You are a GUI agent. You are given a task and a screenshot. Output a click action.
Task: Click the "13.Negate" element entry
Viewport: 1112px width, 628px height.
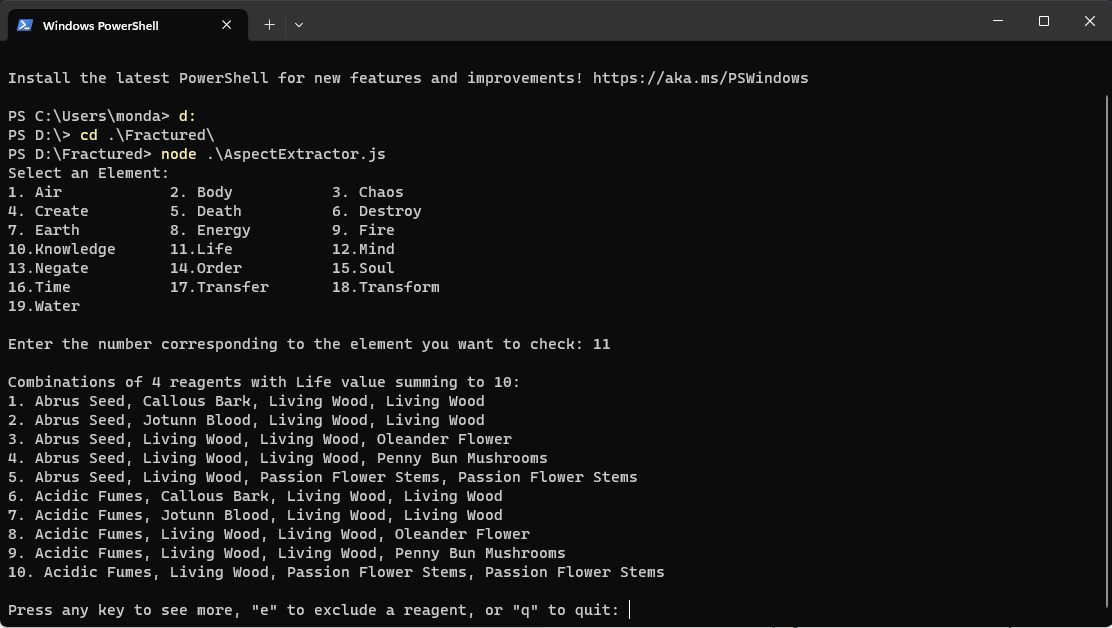[48, 268]
